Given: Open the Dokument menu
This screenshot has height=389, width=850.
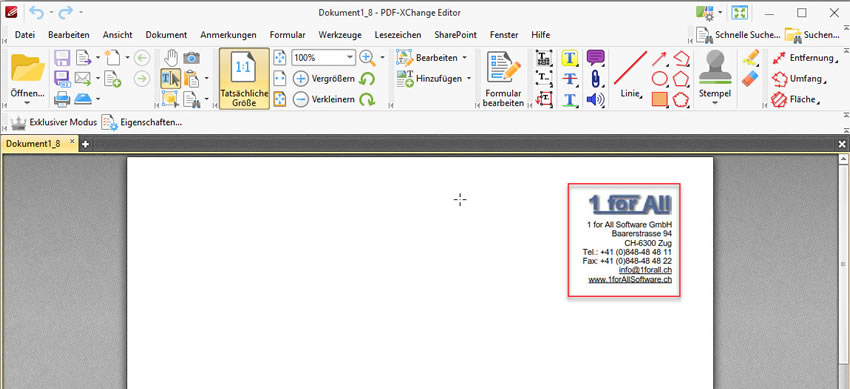Looking at the screenshot, I should click(166, 35).
